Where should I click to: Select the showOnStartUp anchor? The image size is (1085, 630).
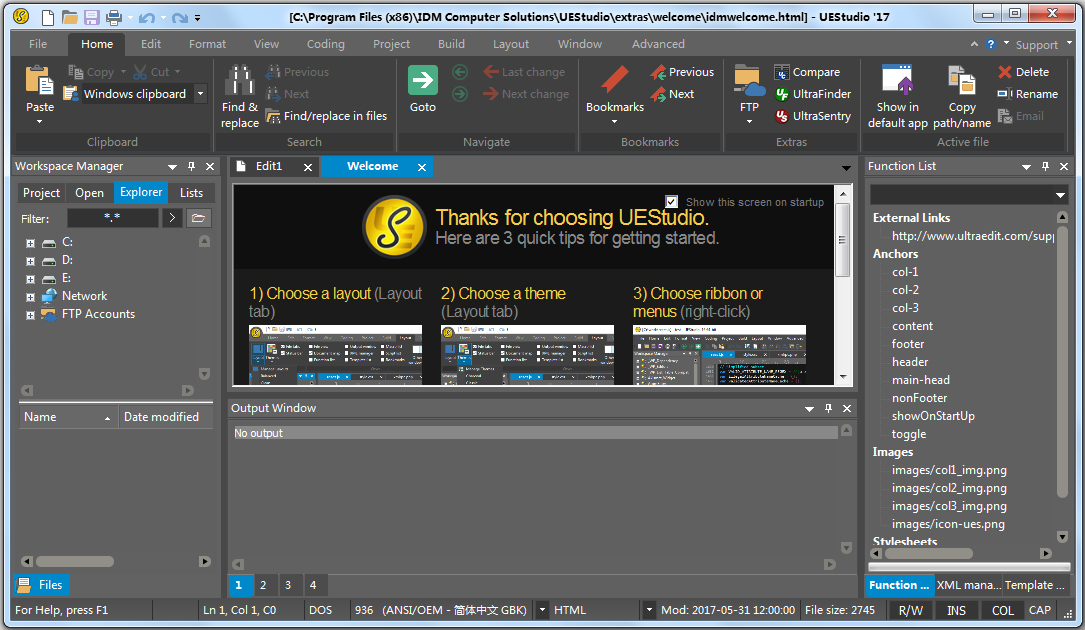(x=933, y=416)
